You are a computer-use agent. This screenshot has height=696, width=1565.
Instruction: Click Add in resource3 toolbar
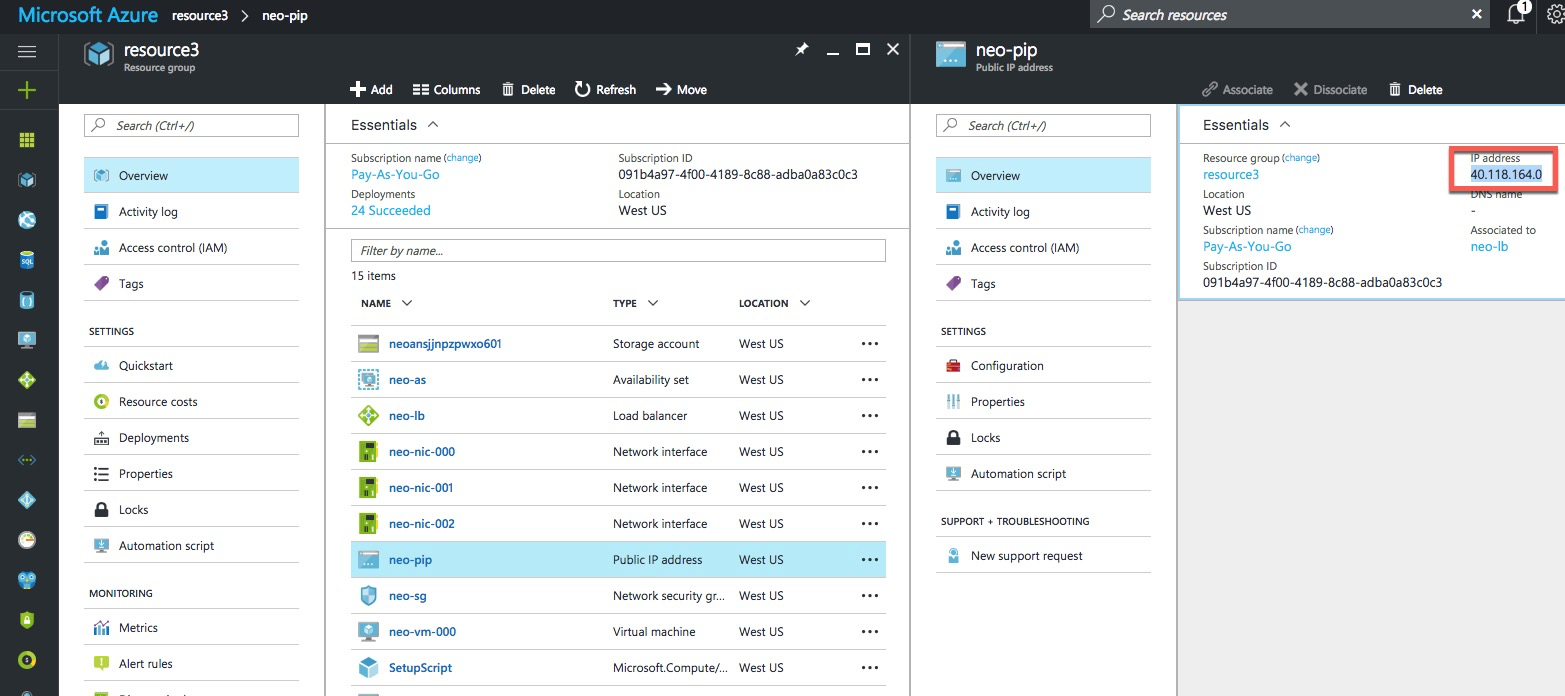[x=371, y=90]
